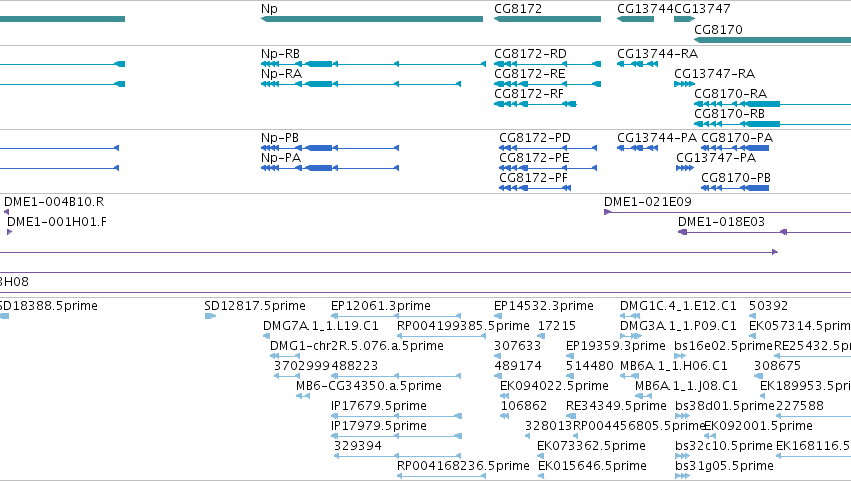The width and height of the screenshot is (851, 481).
Task: Click the CG13747-RA transcript arrows
Action: (684, 84)
